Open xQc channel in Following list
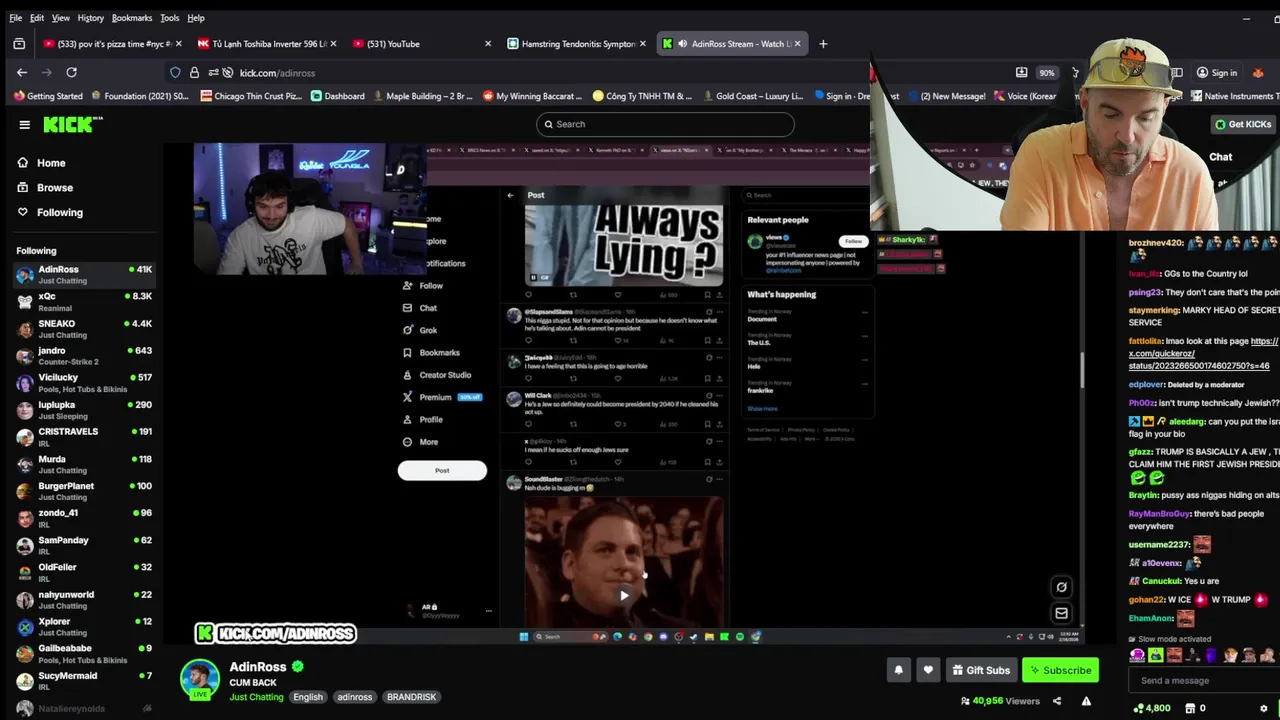 [85, 302]
